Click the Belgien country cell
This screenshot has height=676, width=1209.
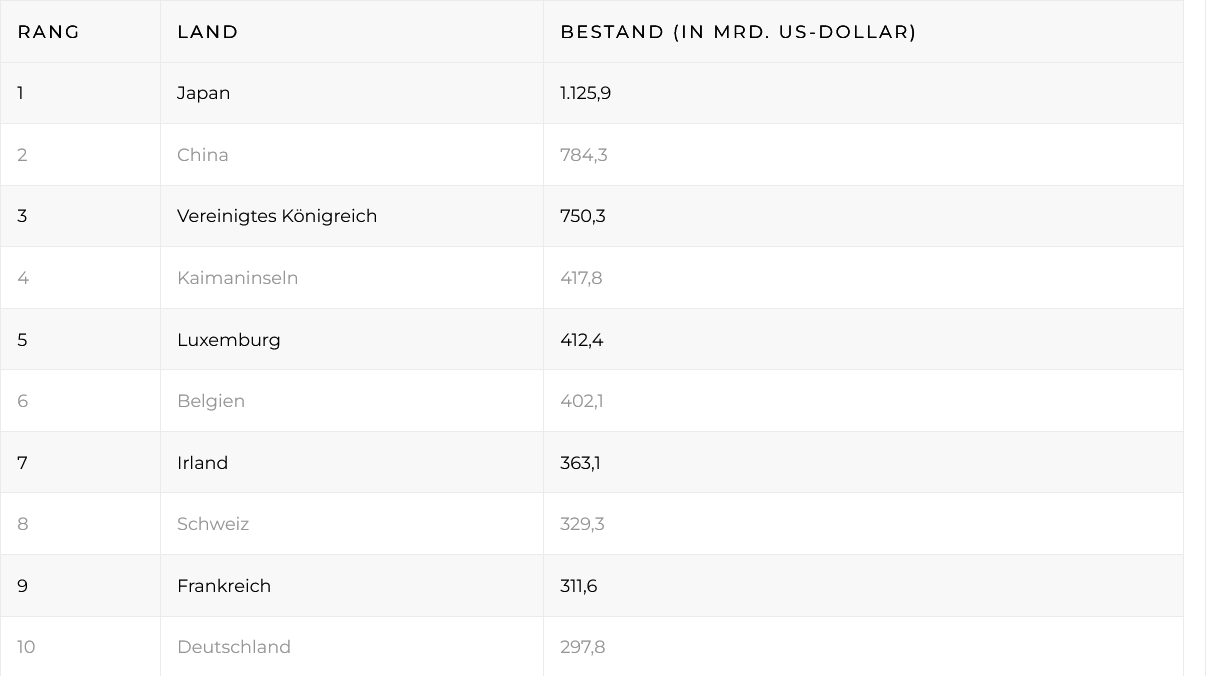211,401
